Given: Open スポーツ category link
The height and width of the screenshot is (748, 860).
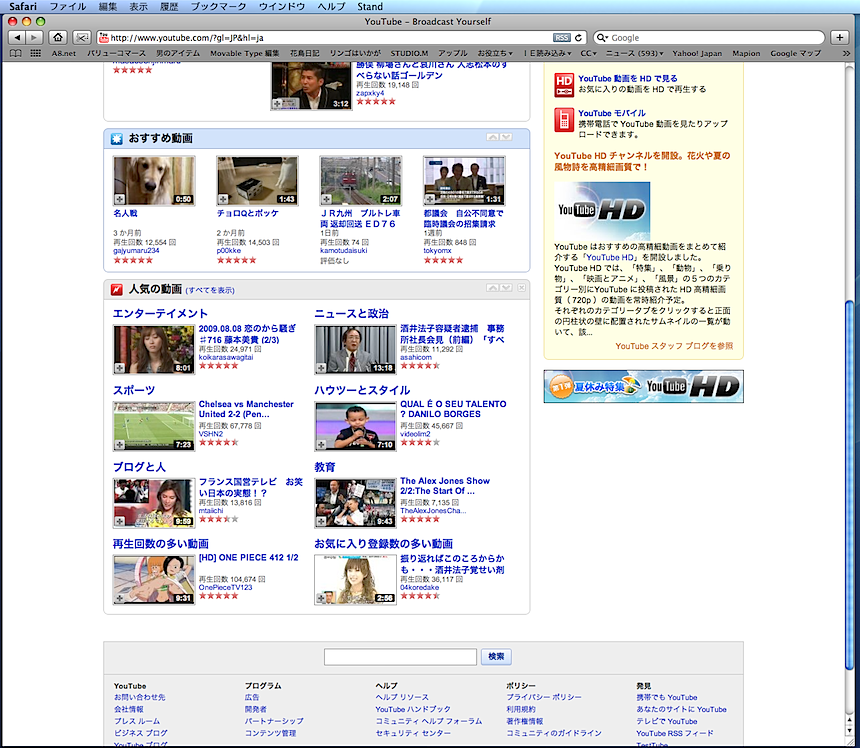Looking at the screenshot, I should pos(134,390).
